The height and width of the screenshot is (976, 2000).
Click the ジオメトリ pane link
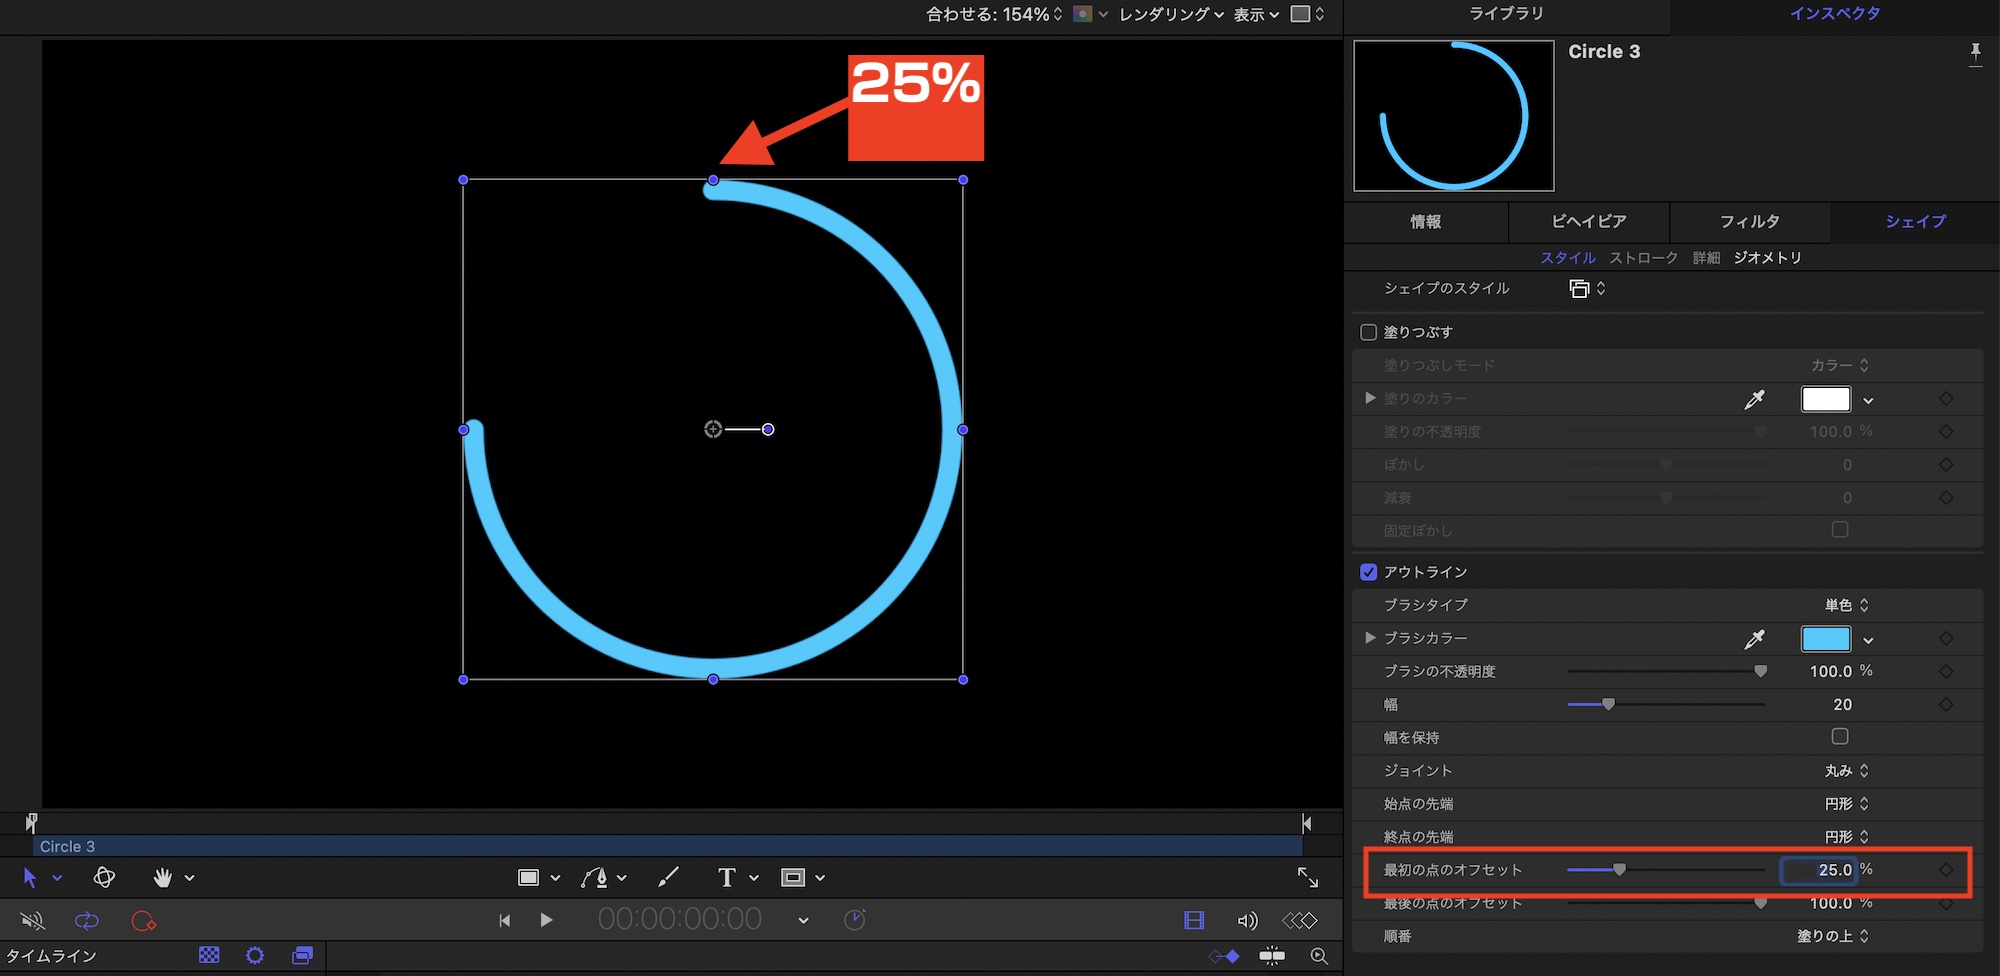pos(1767,258)
